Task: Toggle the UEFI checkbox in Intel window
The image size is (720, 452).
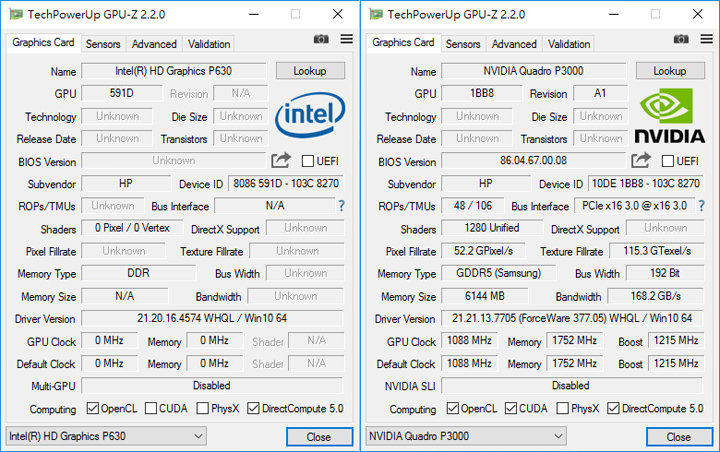Action: pos(307,161)
